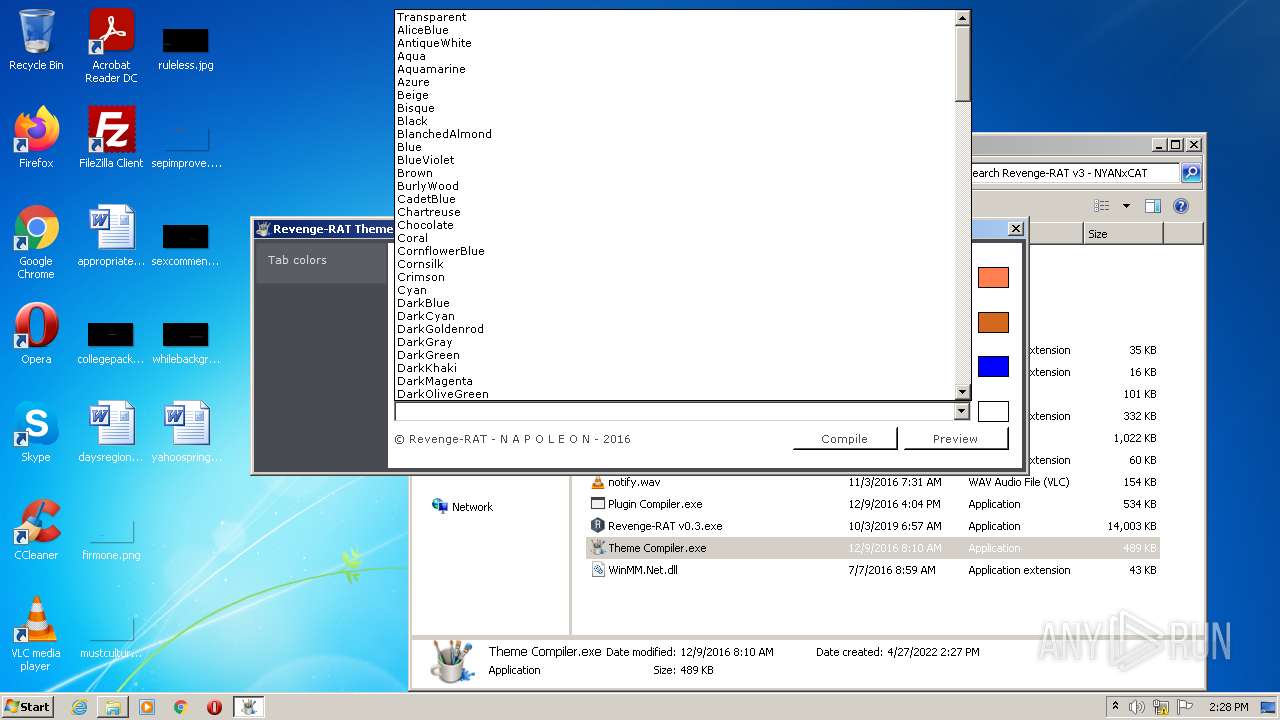
Task: Click the Action Center flag tray icon
Action: tap(1187, 707)
